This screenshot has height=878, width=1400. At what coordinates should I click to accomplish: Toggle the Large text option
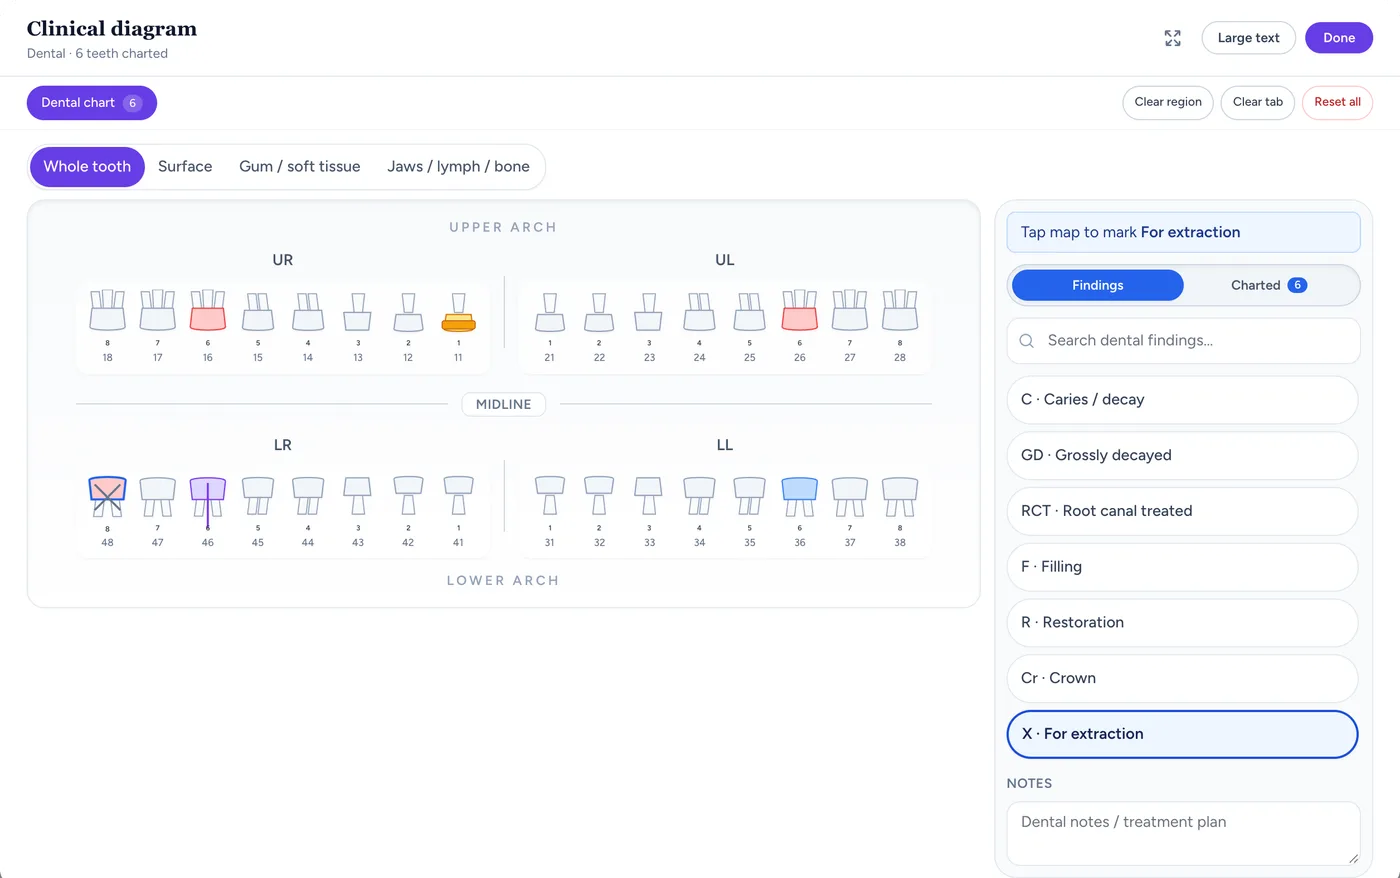click(1249, 38)
